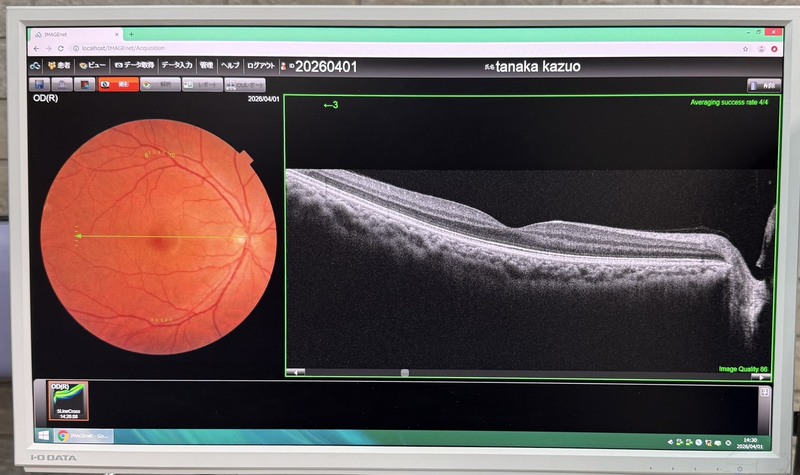Viewport: 800px width, 475px height.
Task: Select the OD(R) 5LineCross scan thumbnail
Action: click(70, 402)
